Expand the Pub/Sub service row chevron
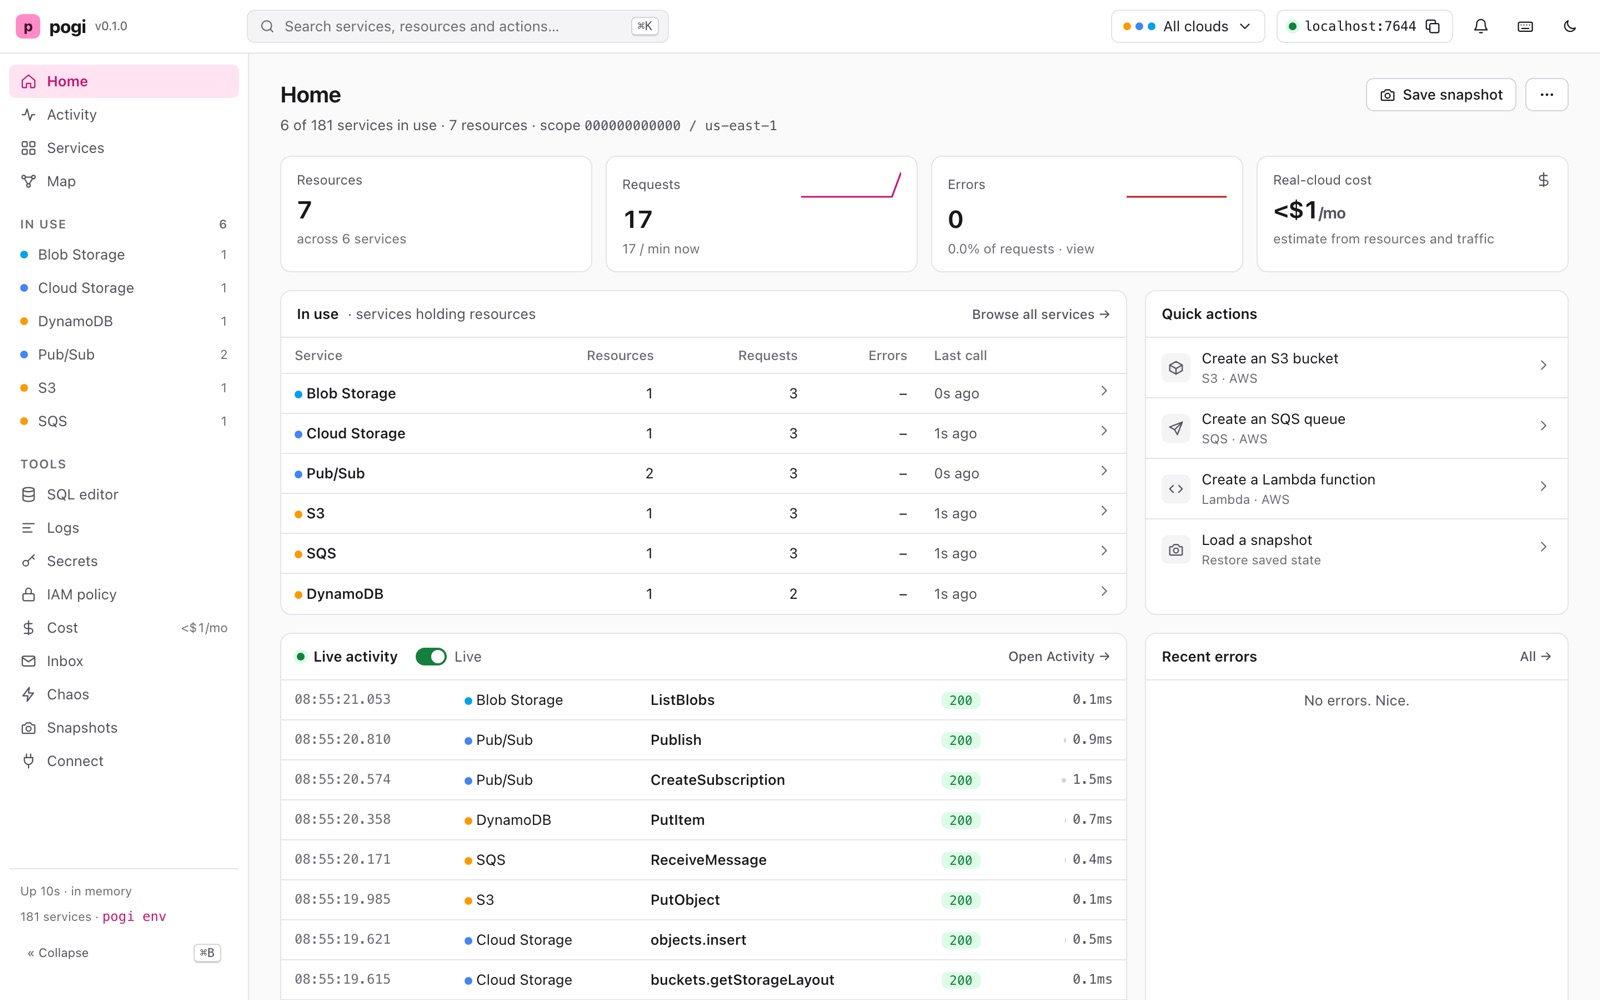Image resolution: width=1600 pixels, height=1000 pixels. pyautogui.click(x=1104, y=471)
